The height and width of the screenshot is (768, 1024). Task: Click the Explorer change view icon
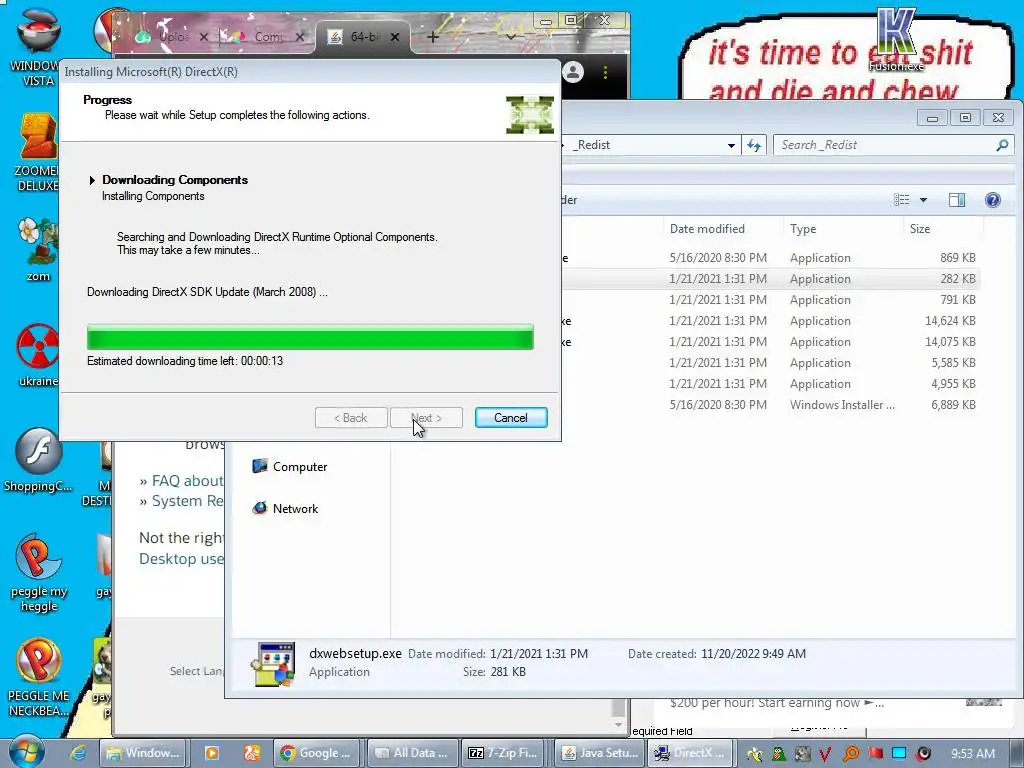(x=901, y=200)
